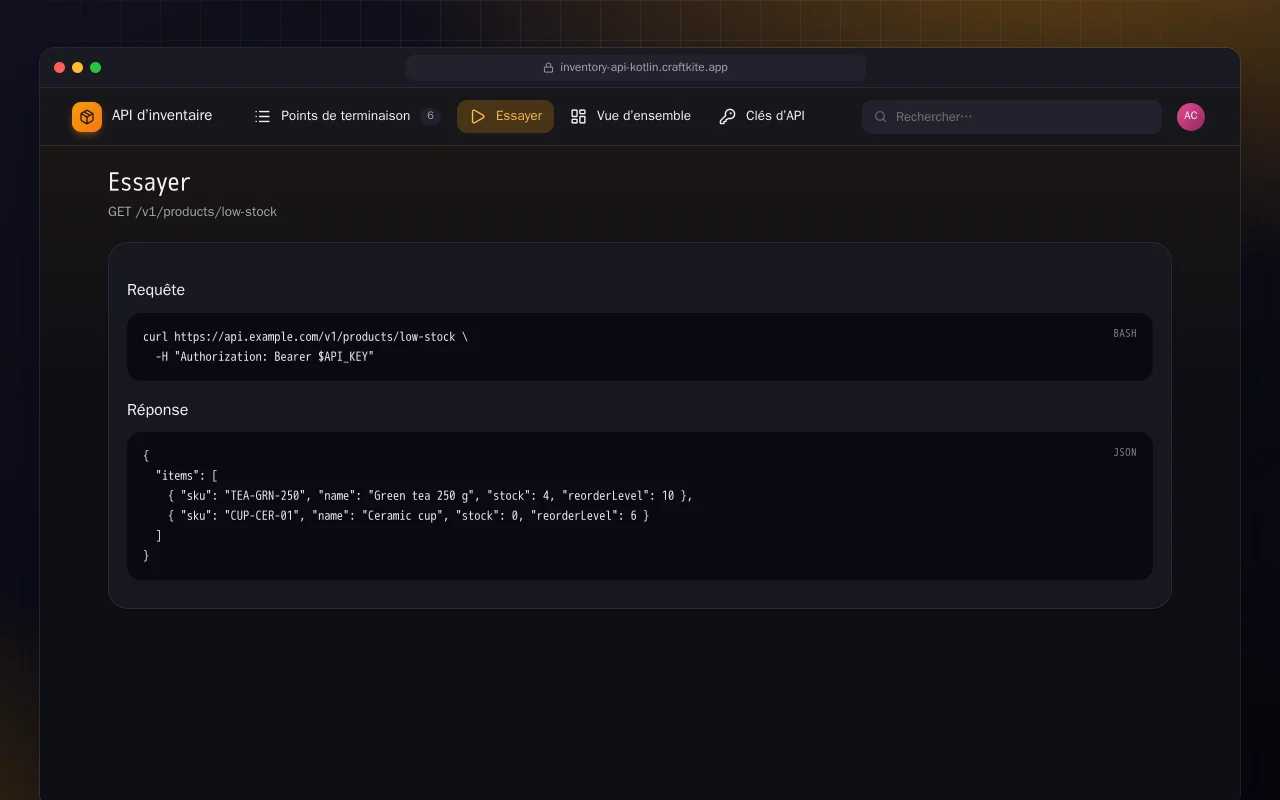
Task: Click the curl command line in request block
Action: pos(305,337)
